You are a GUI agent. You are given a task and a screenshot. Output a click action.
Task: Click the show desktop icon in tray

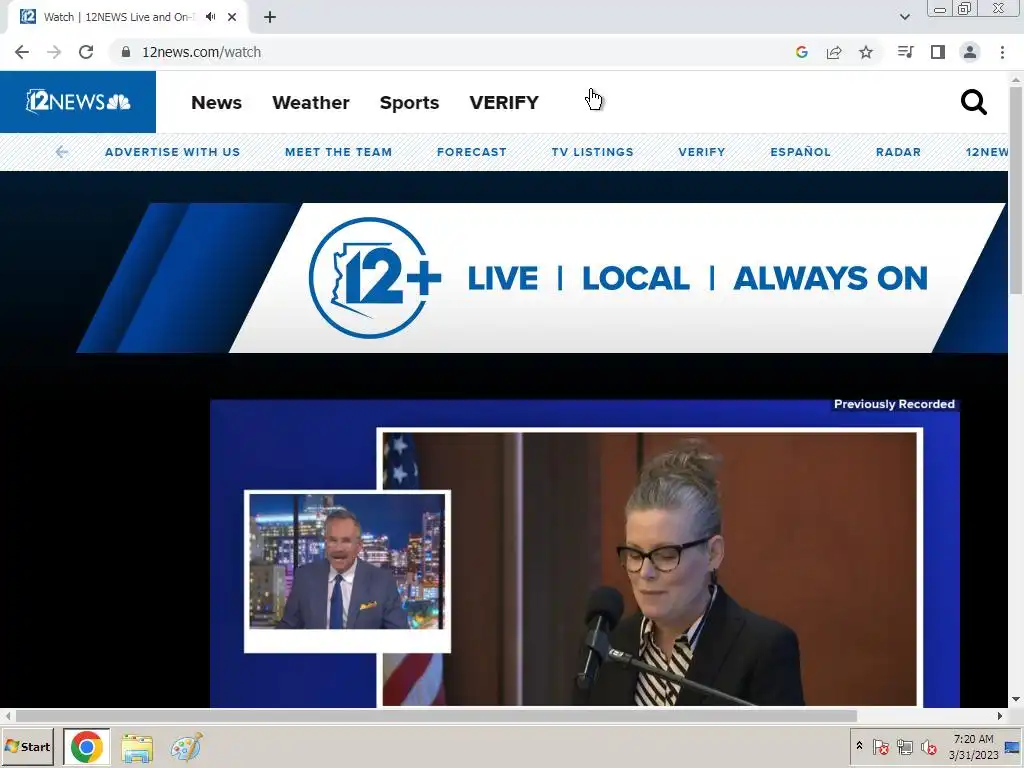point(1012,747)
